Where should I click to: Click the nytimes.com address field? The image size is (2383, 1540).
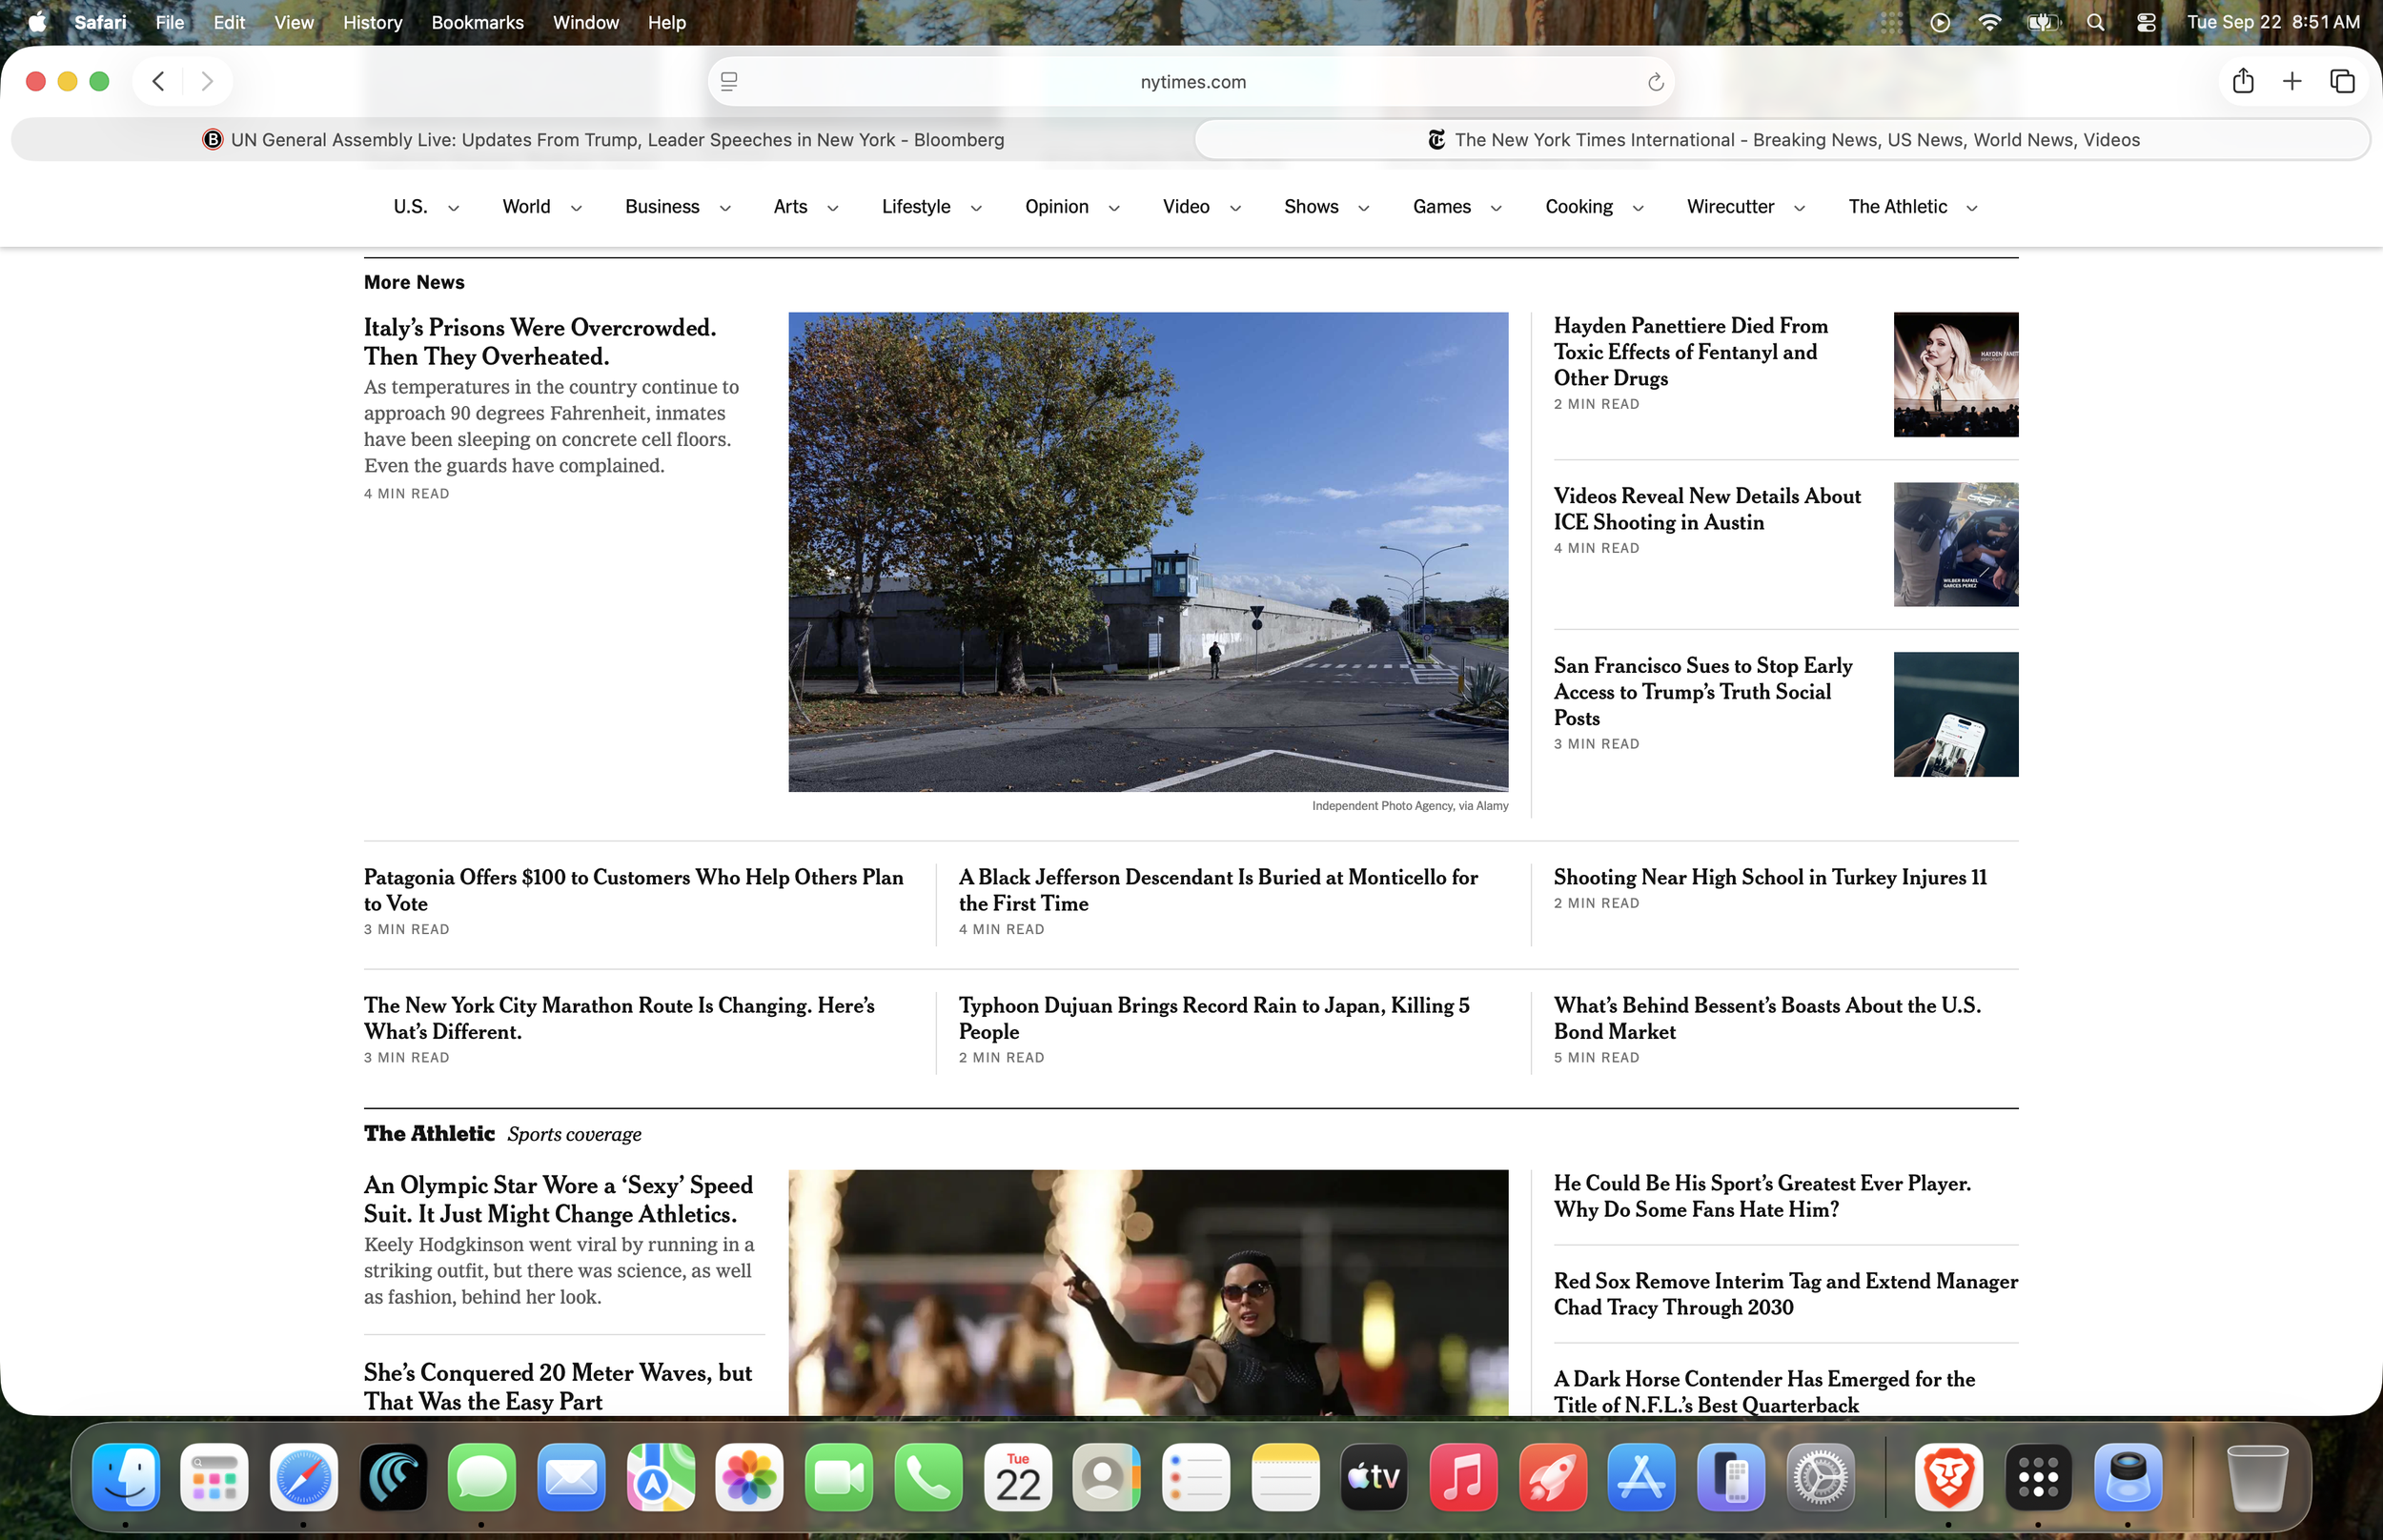tap(1192, 82)
